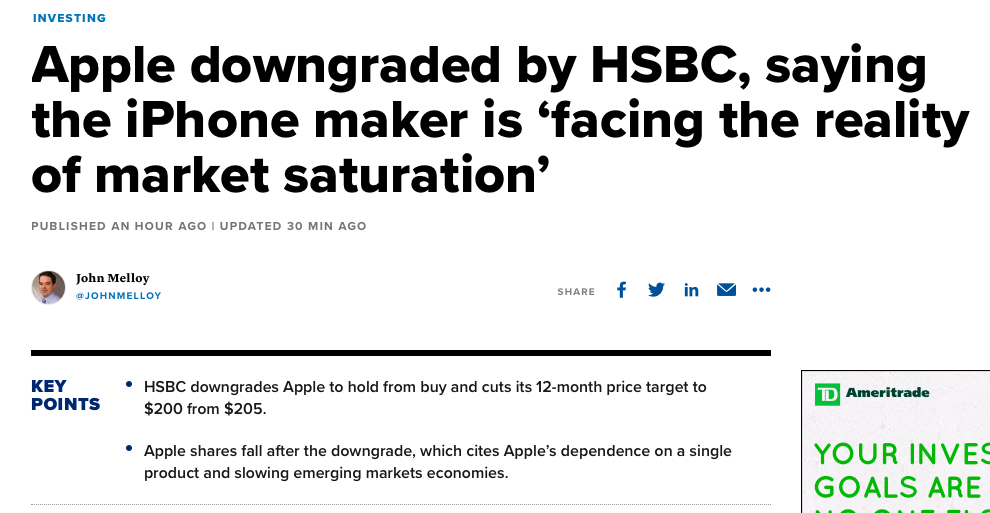
Task: Click John Melloy's profile photo
Action: coord(49,288)
